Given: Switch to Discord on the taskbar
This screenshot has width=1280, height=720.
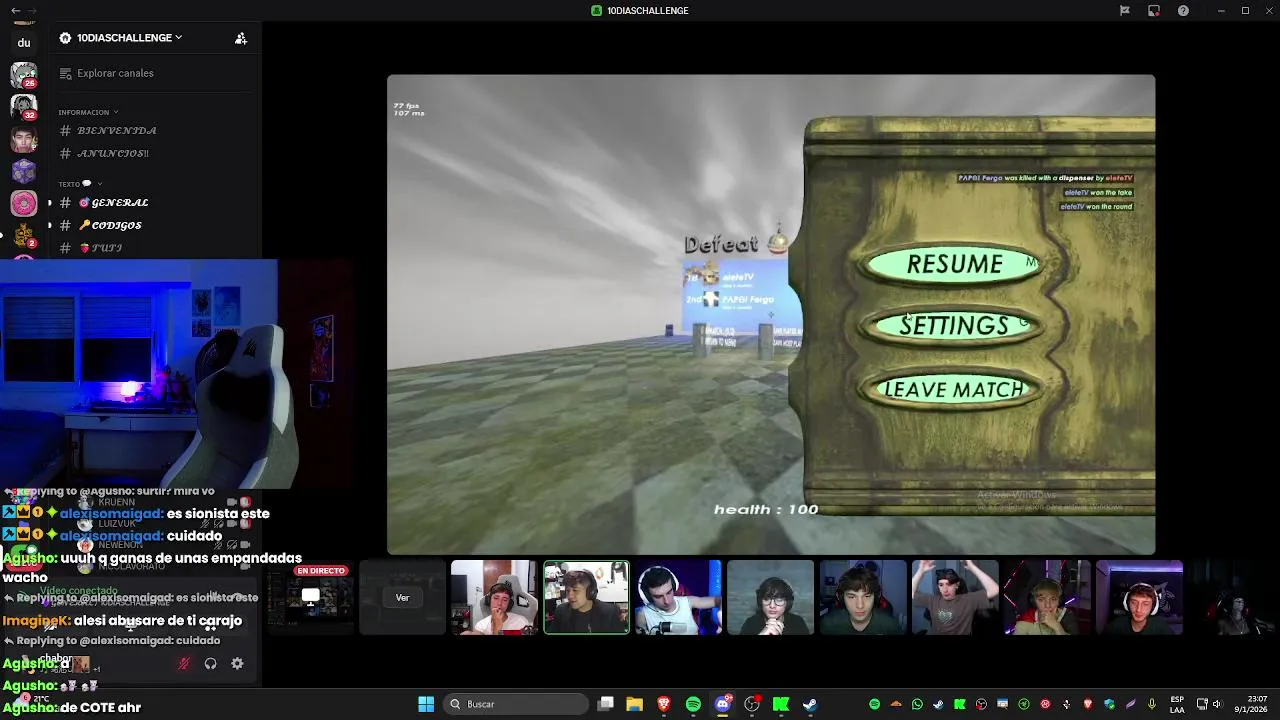Looking at the screenshot, I should tap(722, 704).
